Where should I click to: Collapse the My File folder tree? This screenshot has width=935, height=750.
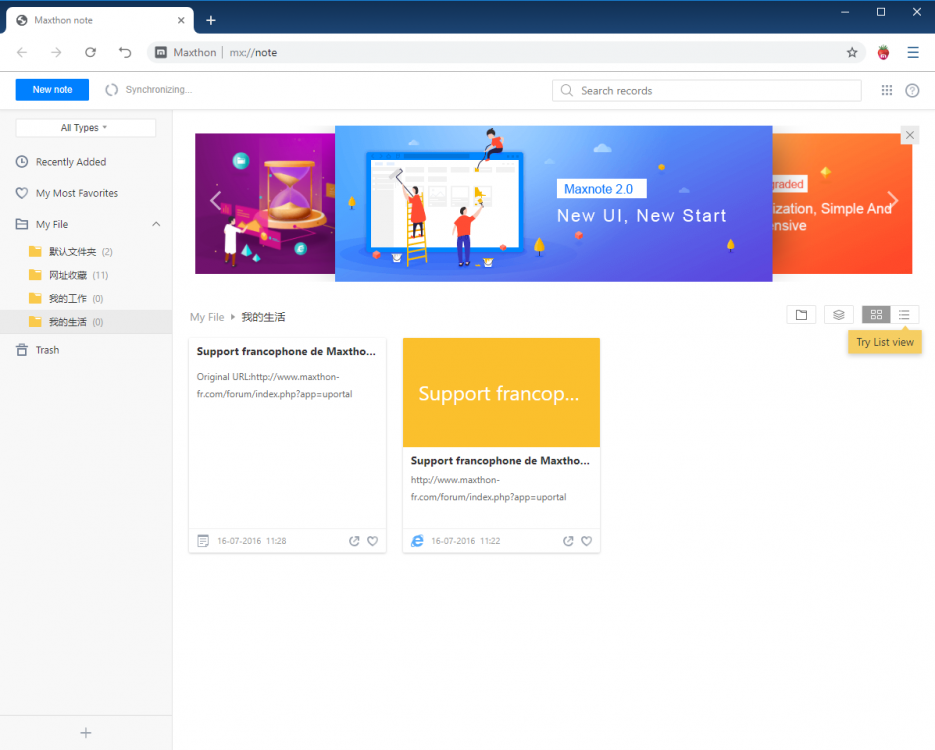tap(155, 224)
